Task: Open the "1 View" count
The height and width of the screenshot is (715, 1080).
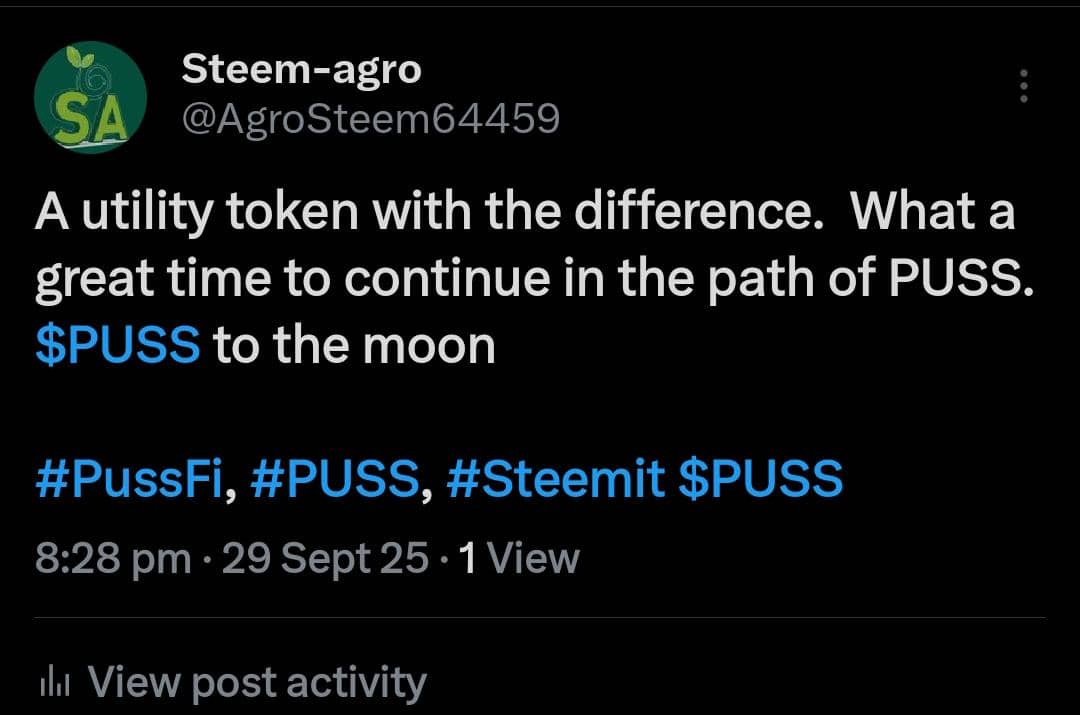Action: point(517,557)
